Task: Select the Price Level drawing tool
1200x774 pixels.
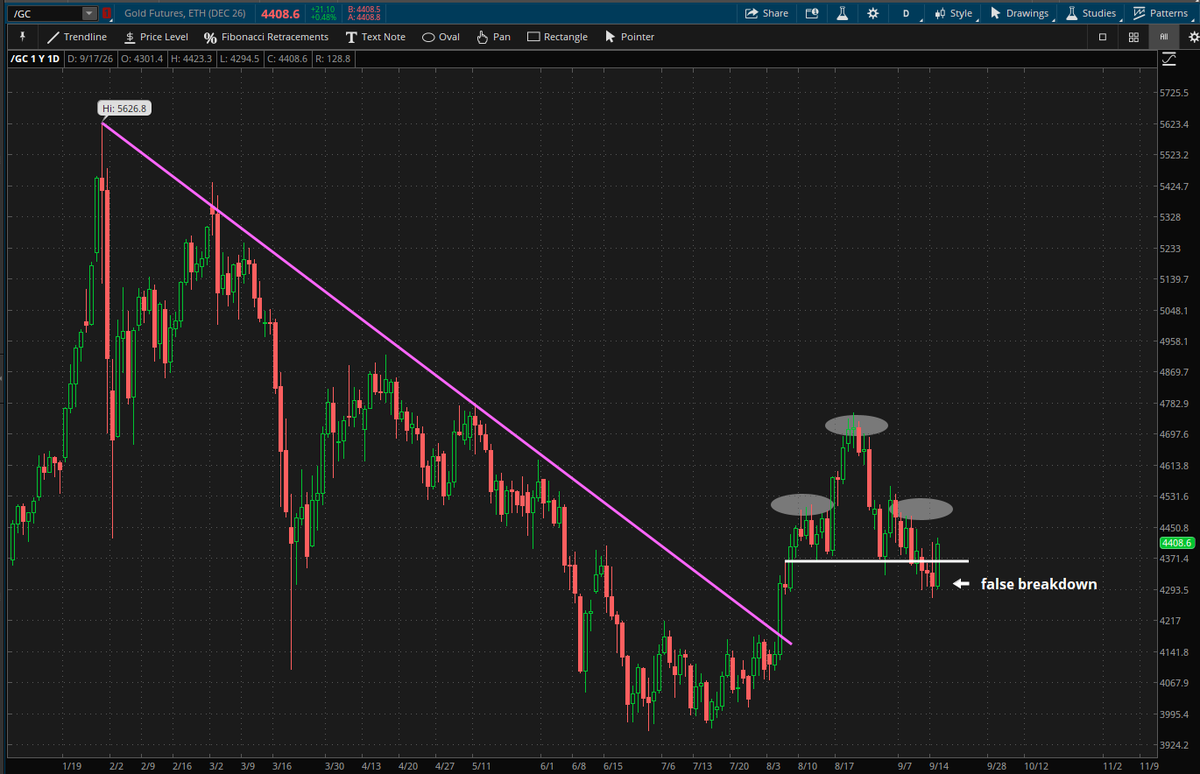Action: coord(155,37)
